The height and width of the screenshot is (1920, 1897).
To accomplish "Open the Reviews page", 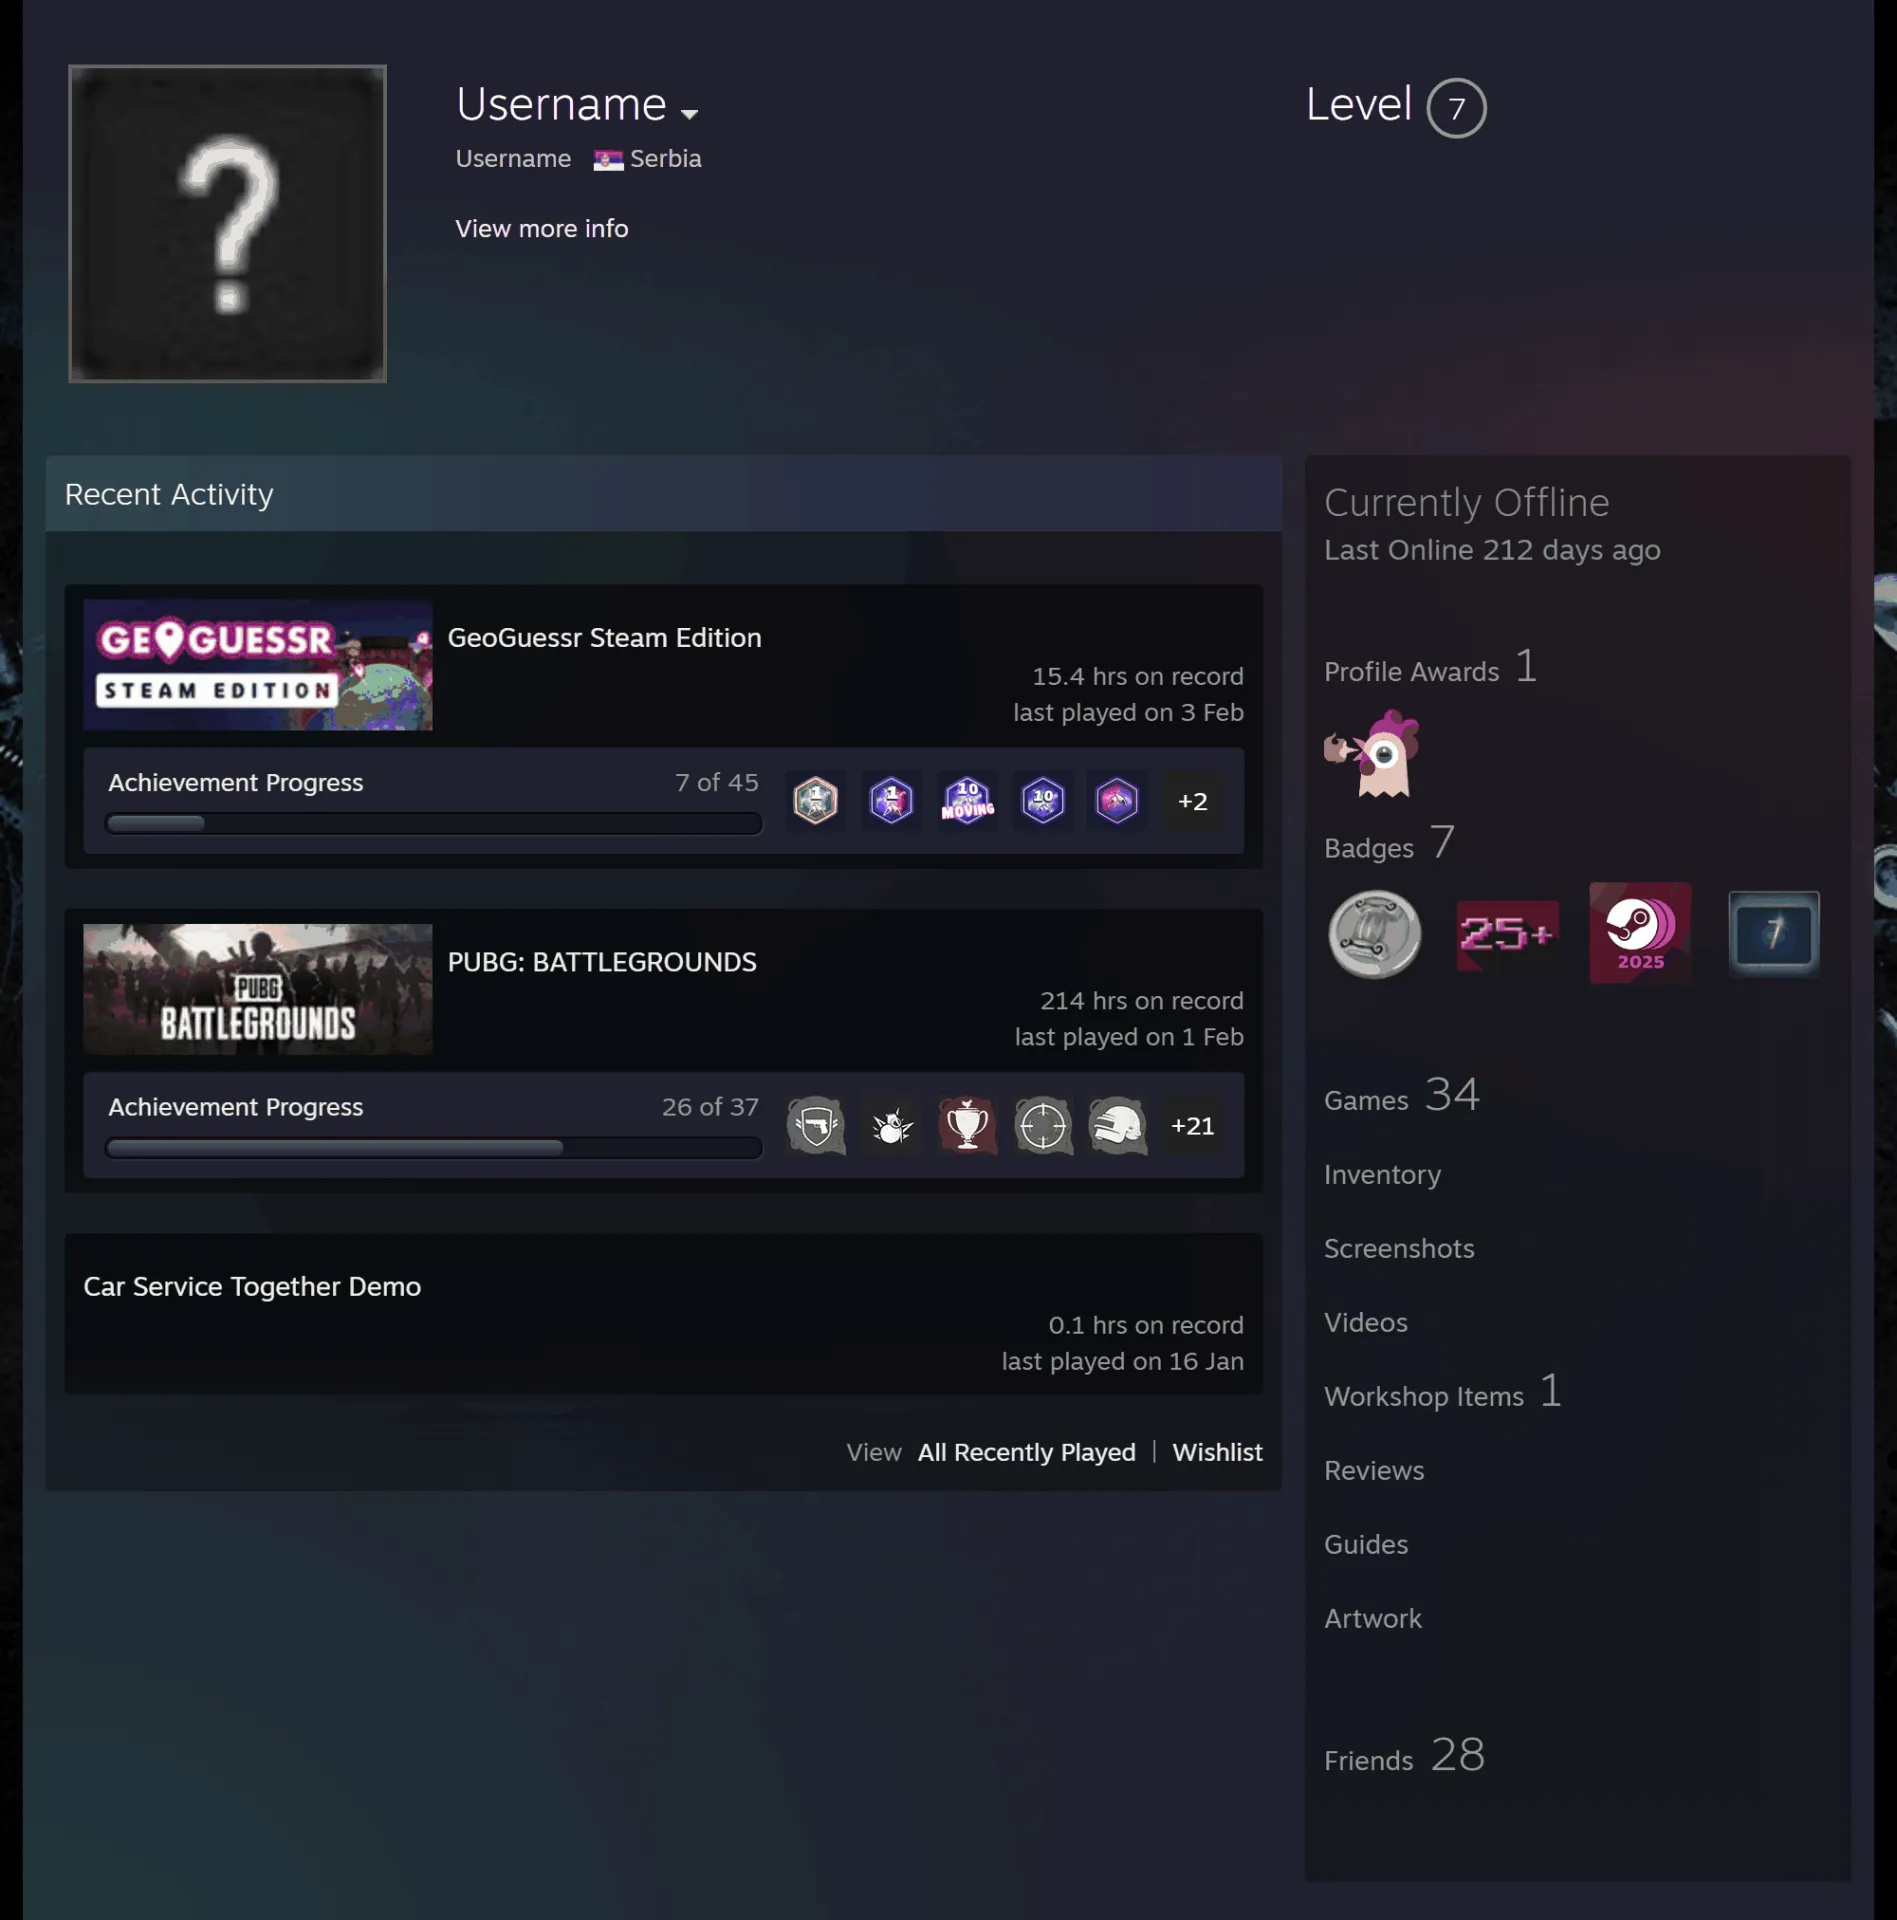I will pyautogui.click(x=1374, y=1471).
